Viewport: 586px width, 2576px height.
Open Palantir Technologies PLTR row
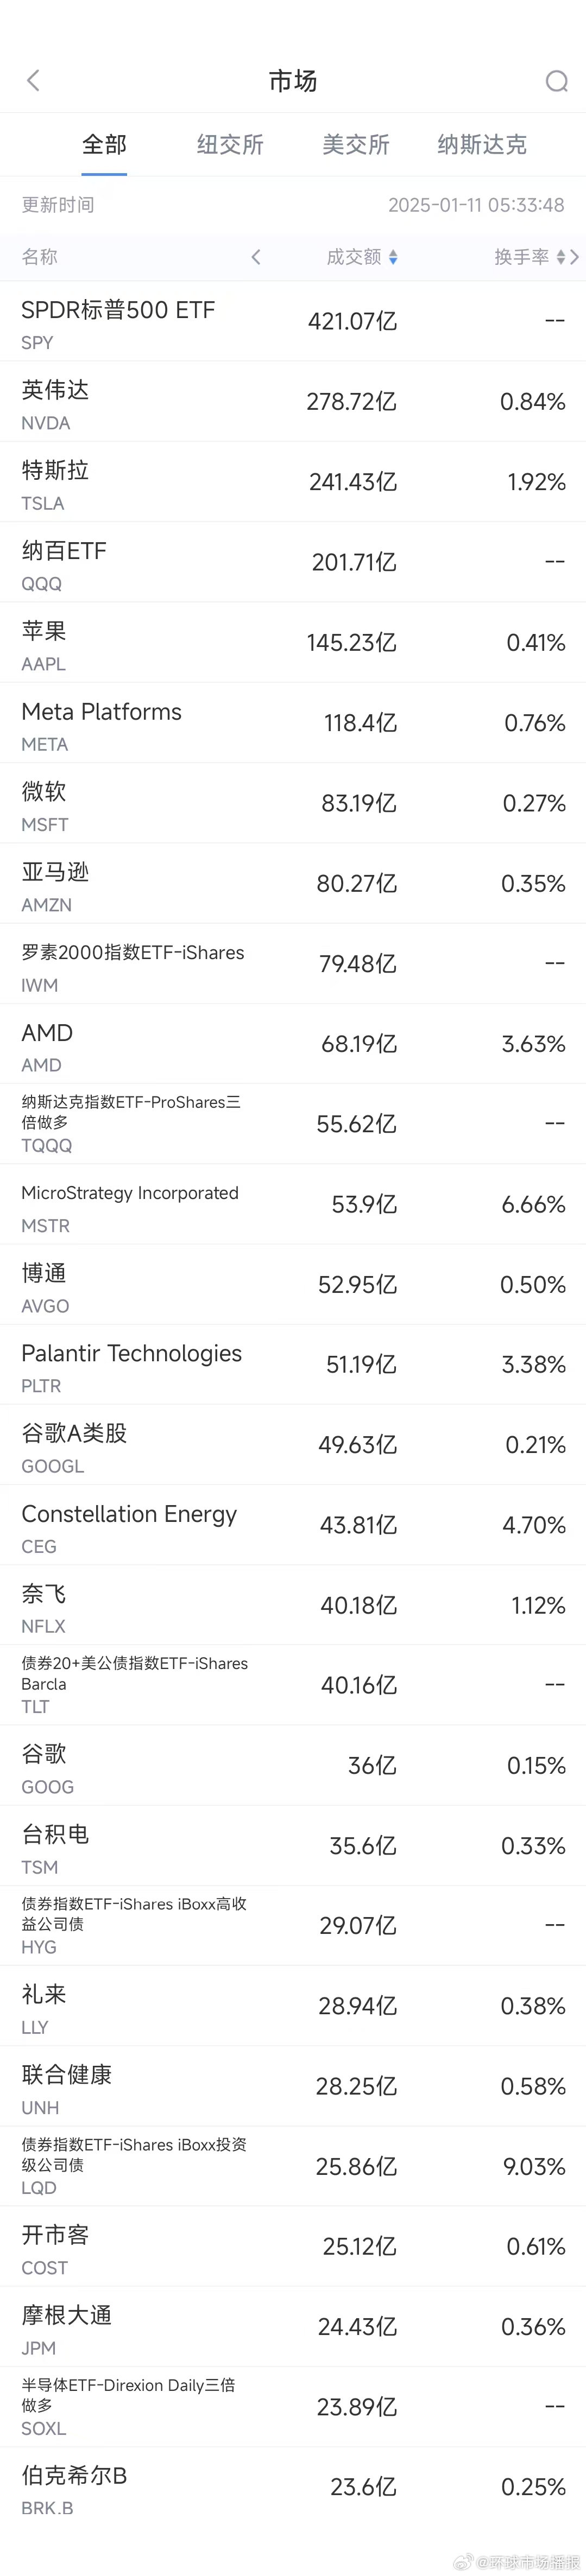pos(293,1365)
